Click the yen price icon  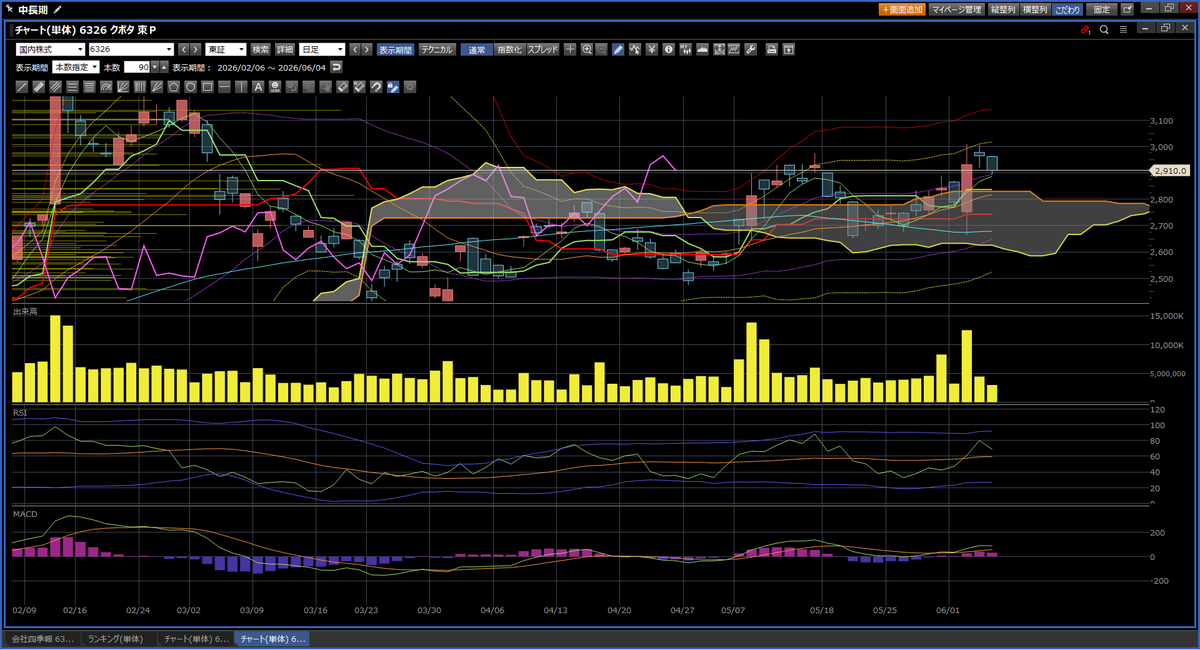coord(651,49)
